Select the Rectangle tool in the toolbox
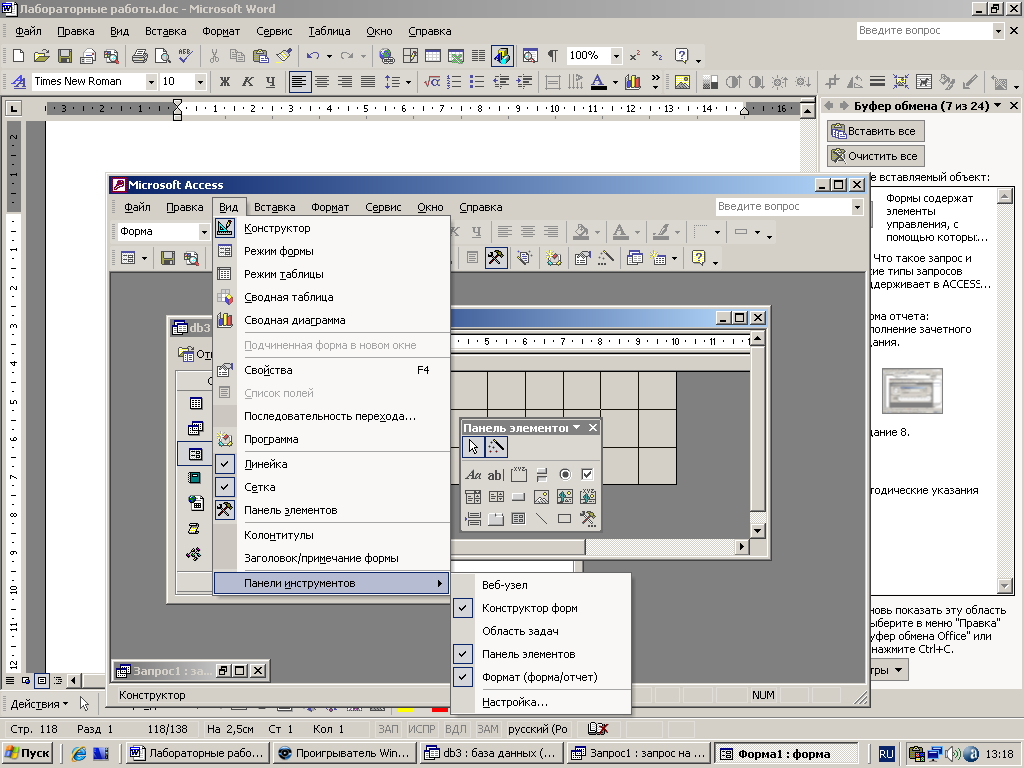 coord(564,519)
